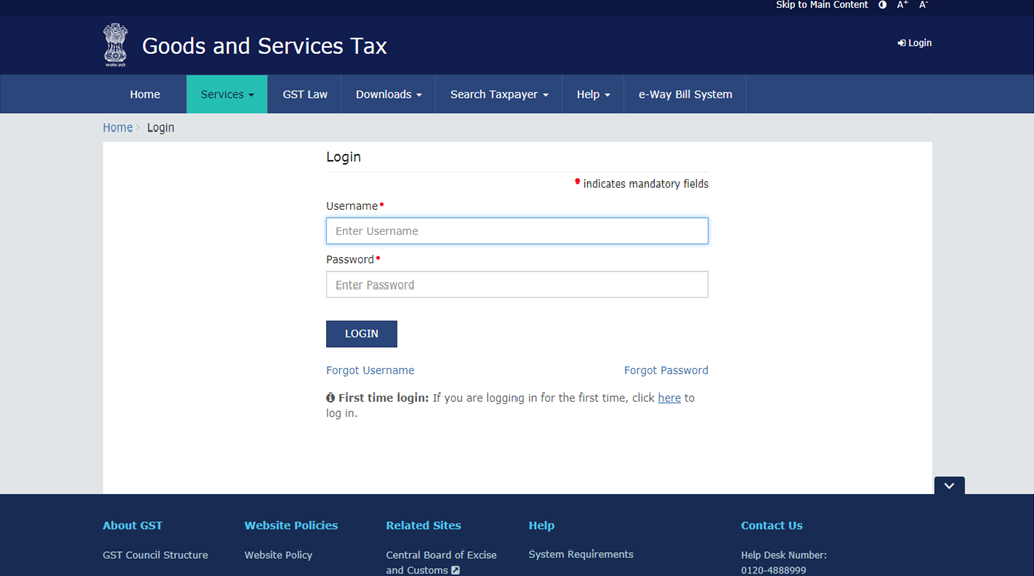This screenshot has width=1034, height=576.
Task: Click the first time login info icon
Action: [x=330, y=398]
